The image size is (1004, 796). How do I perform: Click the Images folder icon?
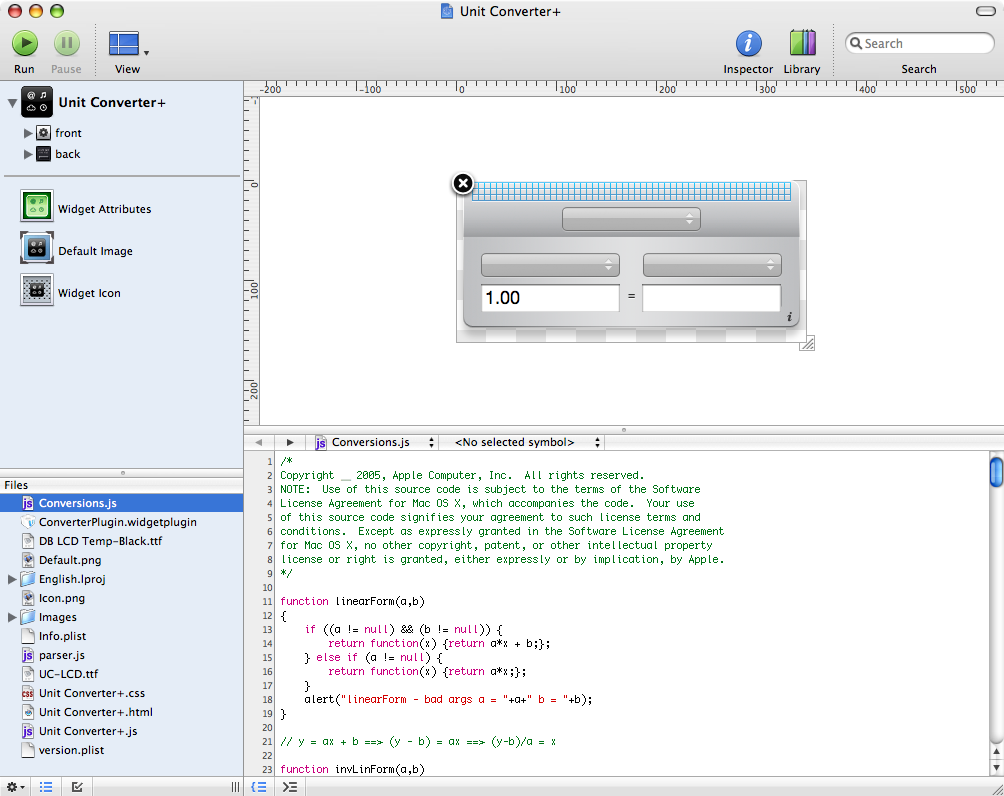click(28, 617)
